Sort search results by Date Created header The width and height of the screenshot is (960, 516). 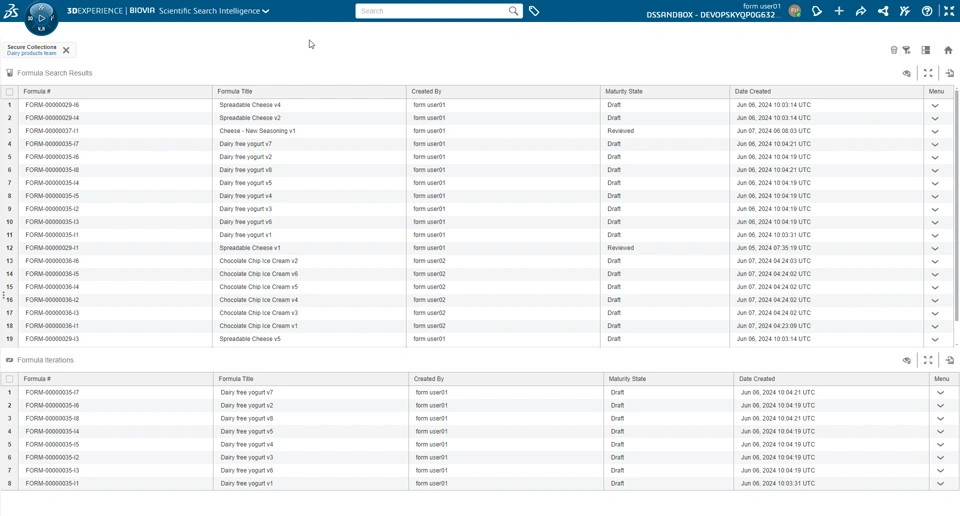tap(827, 91)
